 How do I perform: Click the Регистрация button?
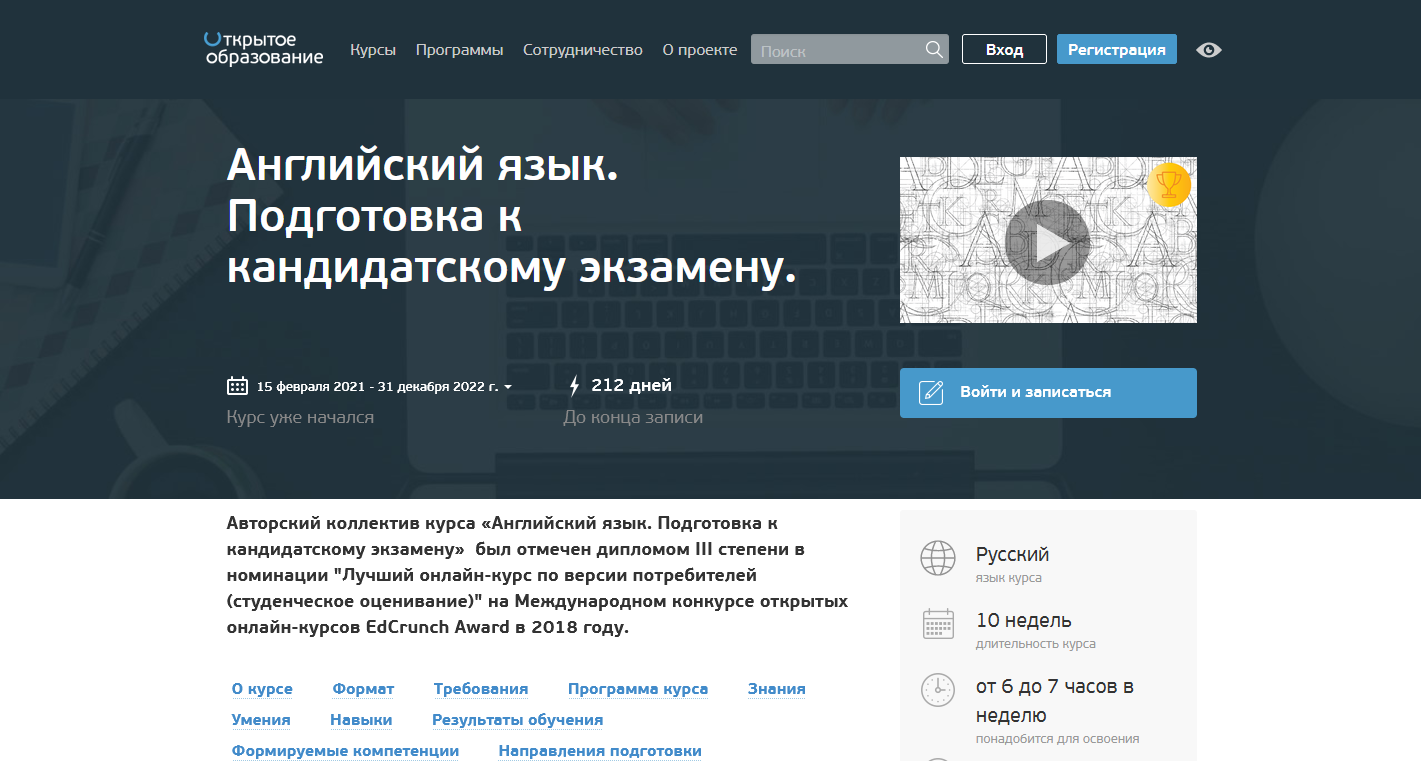pyautogui.click(x=1116, y=48)
